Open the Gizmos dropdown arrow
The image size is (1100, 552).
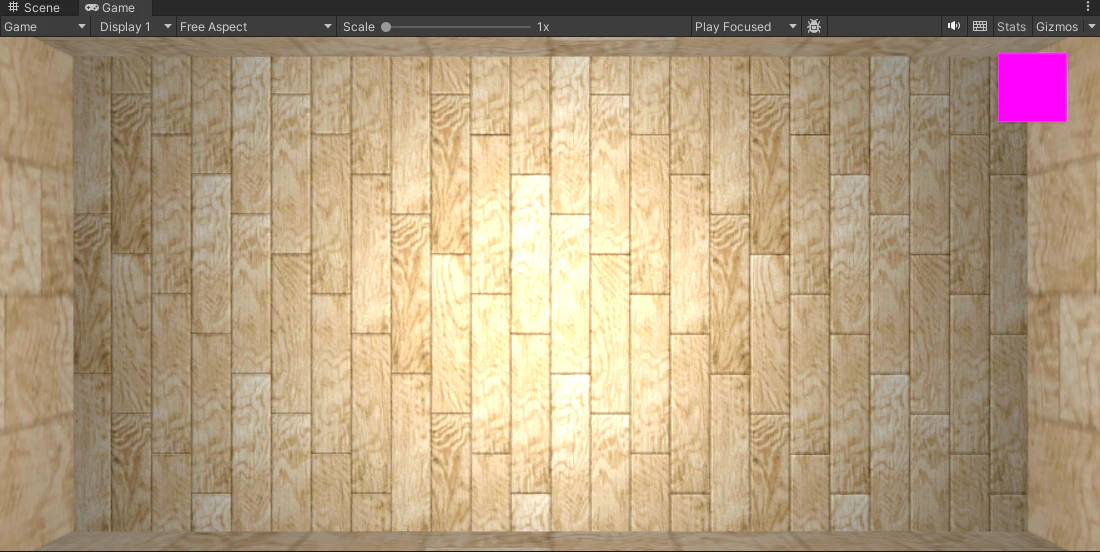click(x=1091, y=27)
